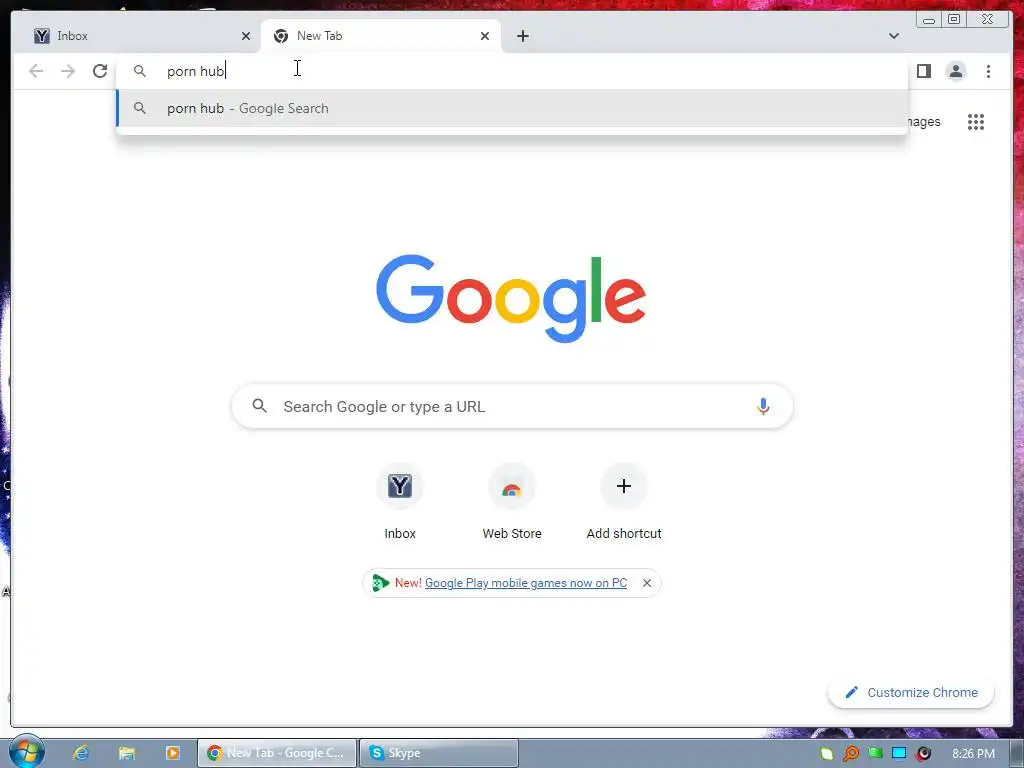This screenshot has width=1024, height=768.
Task: Click the search icon in the address bar
Action: click(x=140, y=71)
